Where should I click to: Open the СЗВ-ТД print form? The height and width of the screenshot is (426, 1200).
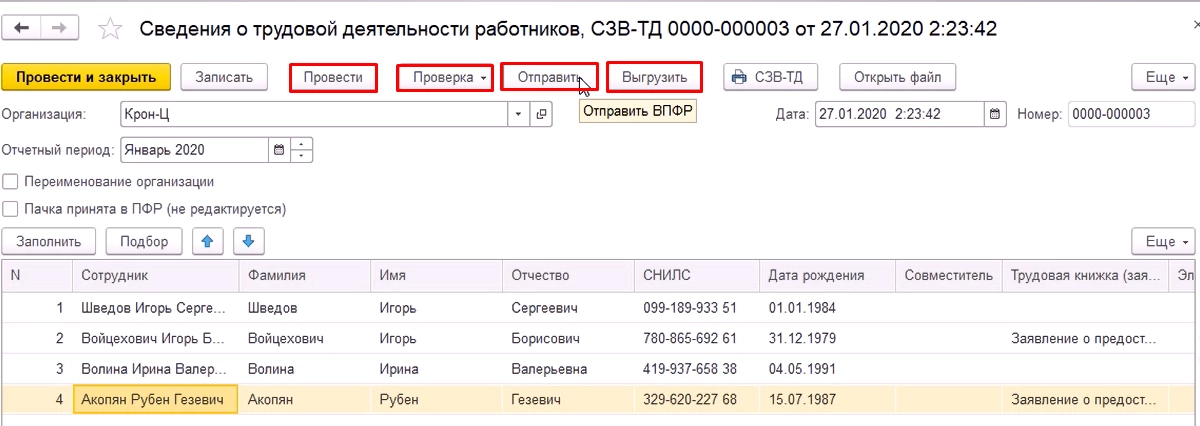[774, 77]
